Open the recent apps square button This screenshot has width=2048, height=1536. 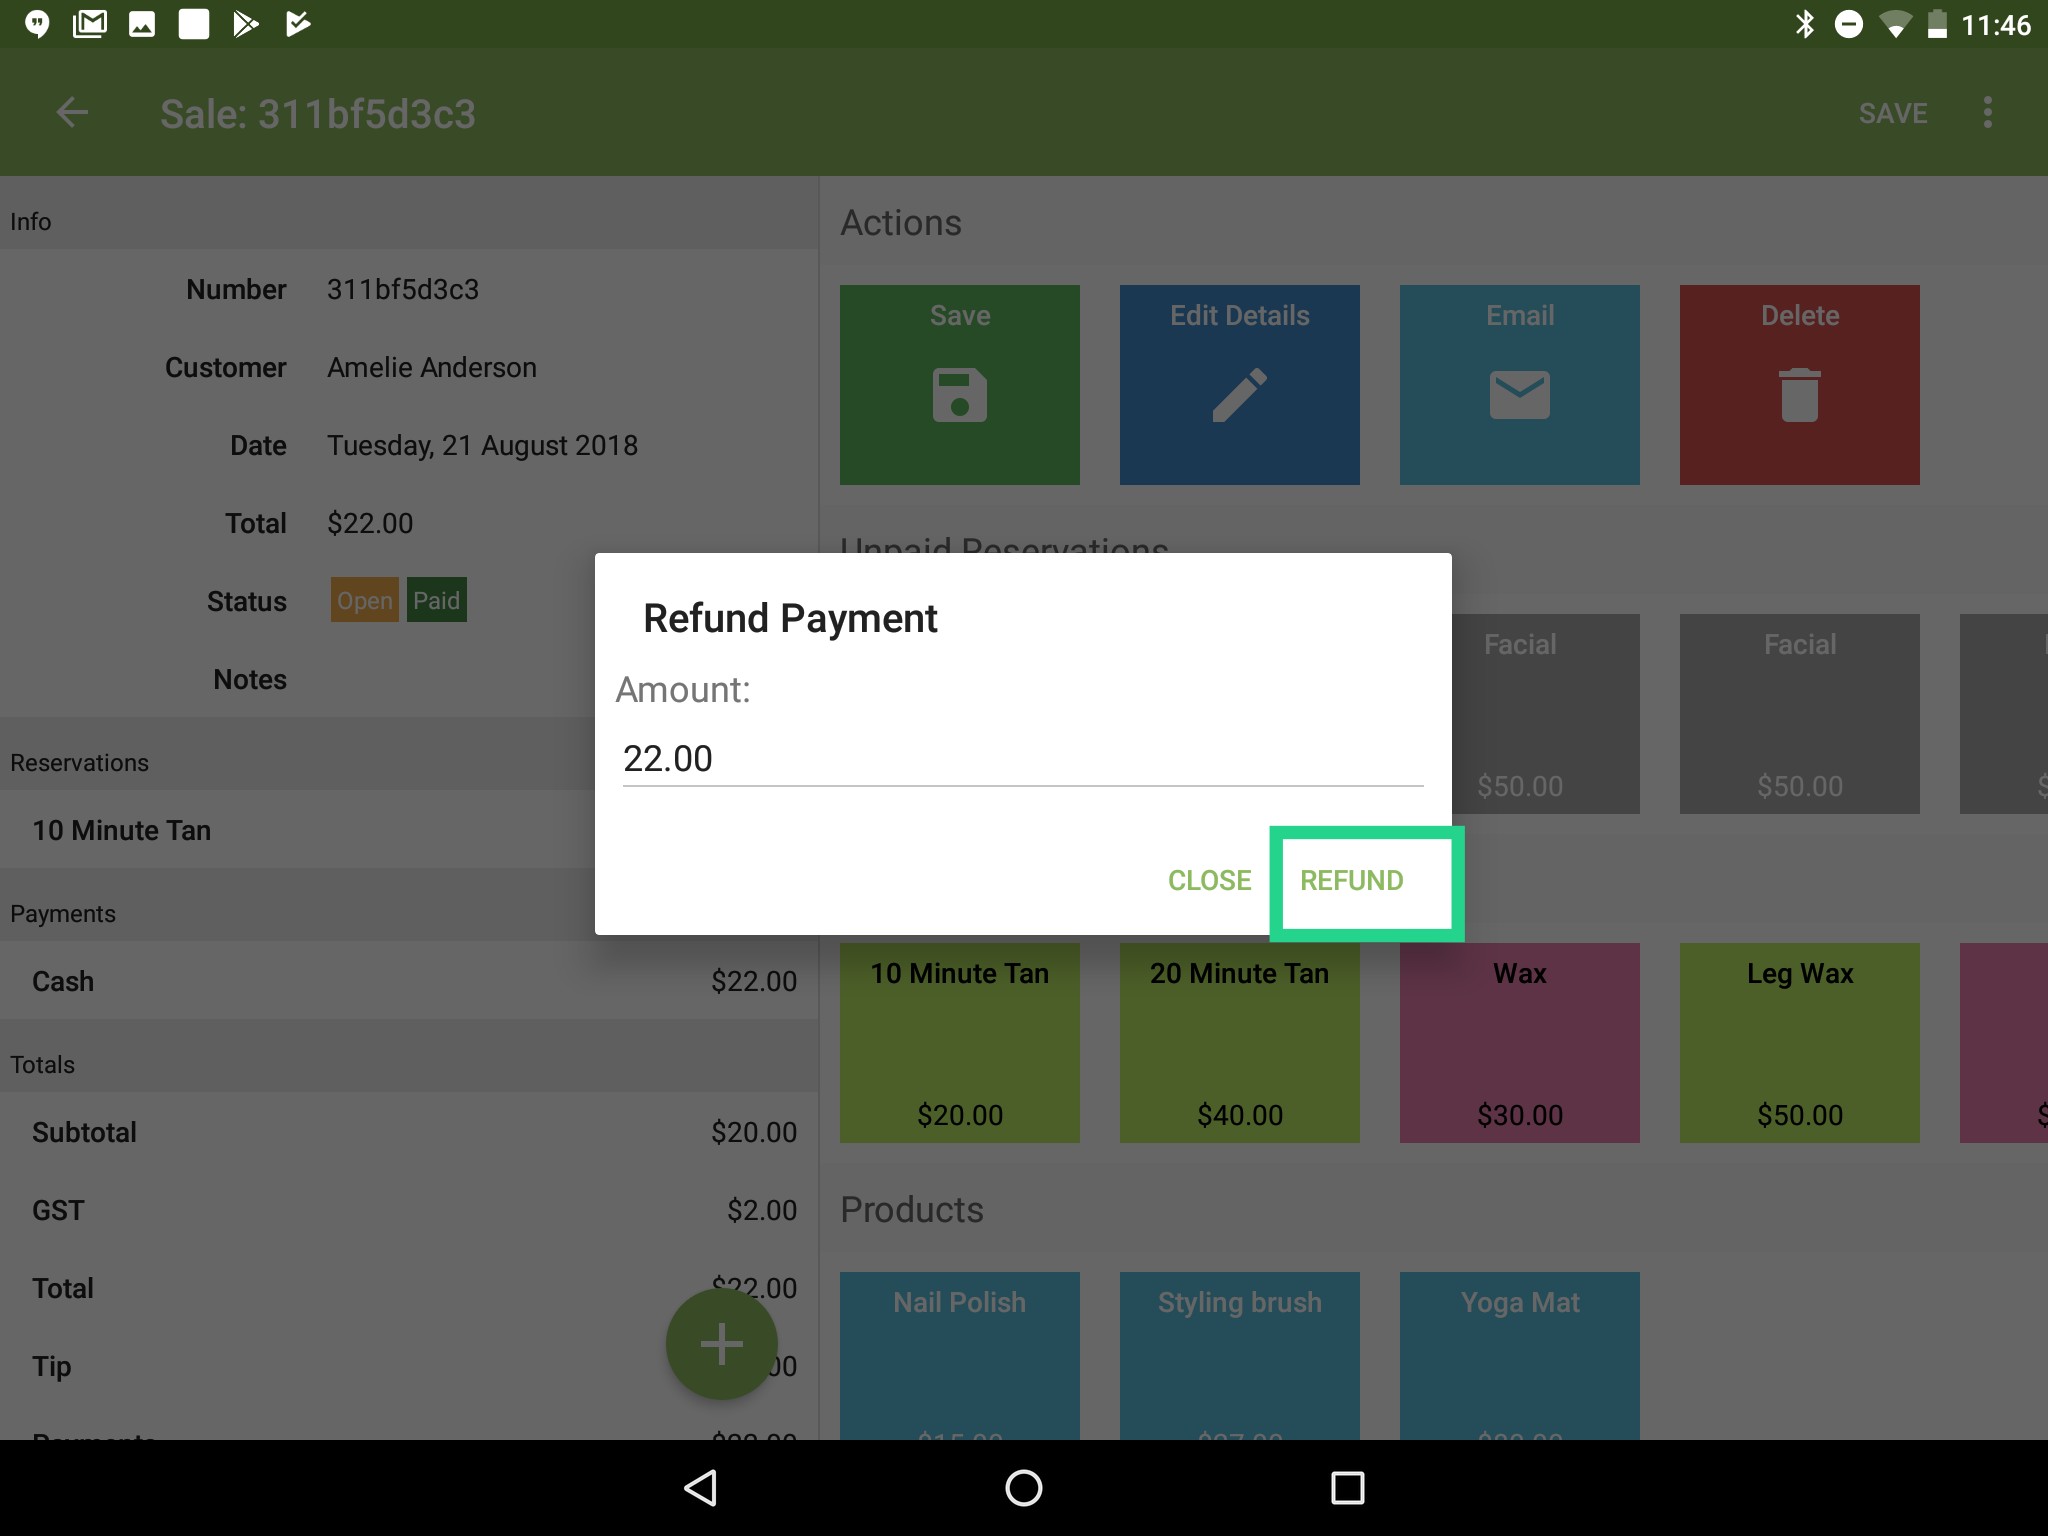[x=1346, y=1487]
